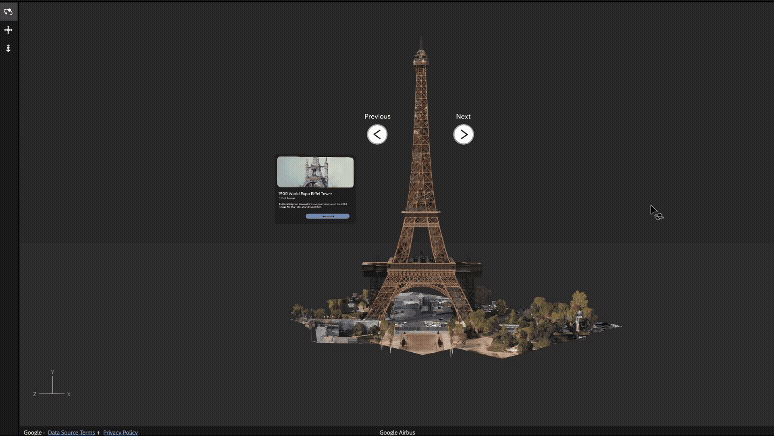Select the vertical dolly zoom tool
This screenshot has height=436, width=774.
click(8, 48)
